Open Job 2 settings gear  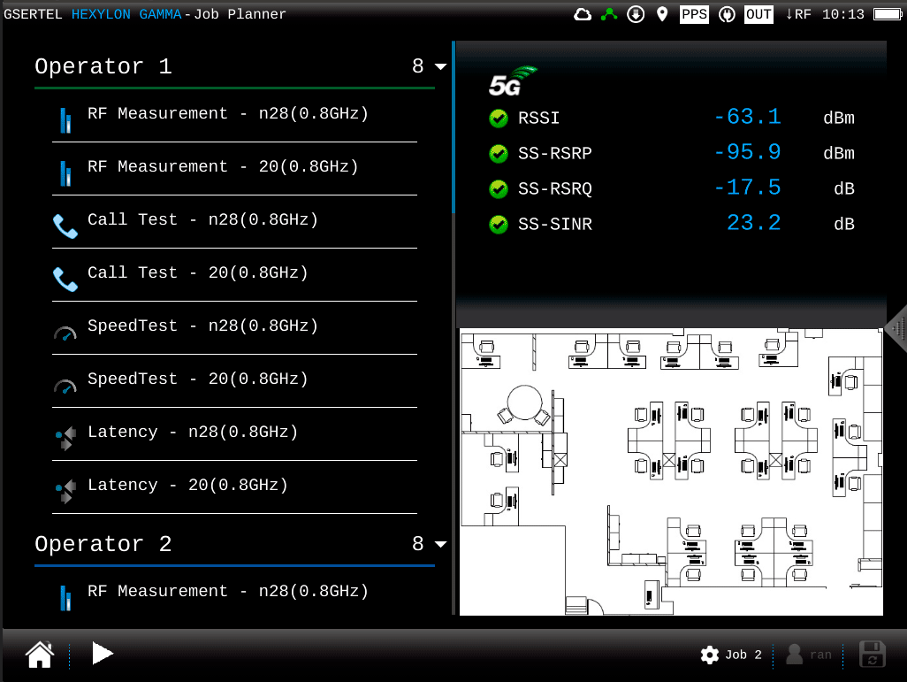(x=710, y=655)
